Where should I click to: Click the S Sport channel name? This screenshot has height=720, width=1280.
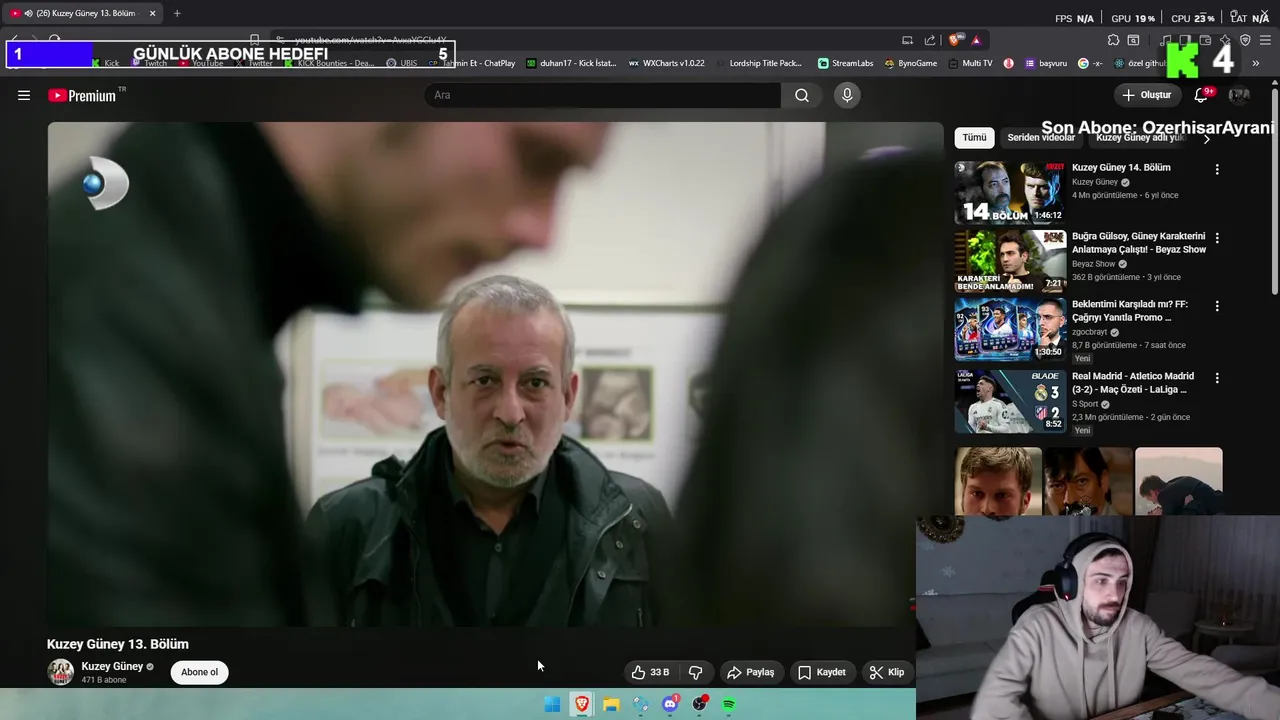tap(1085, 404)
